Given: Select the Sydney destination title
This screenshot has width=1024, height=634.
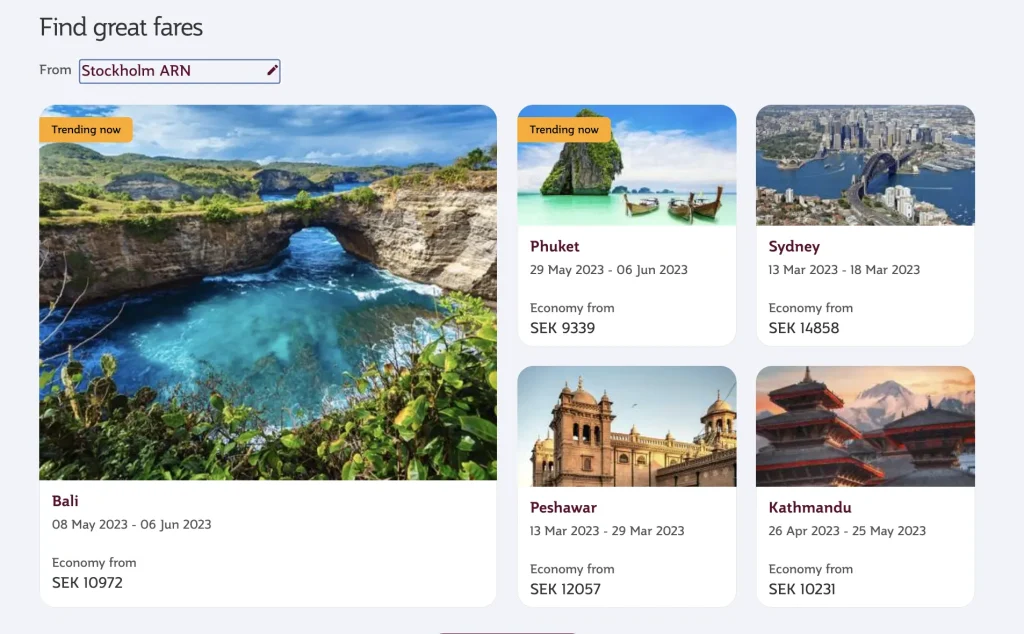Looking at the screenshot, I should pos(794,246).
